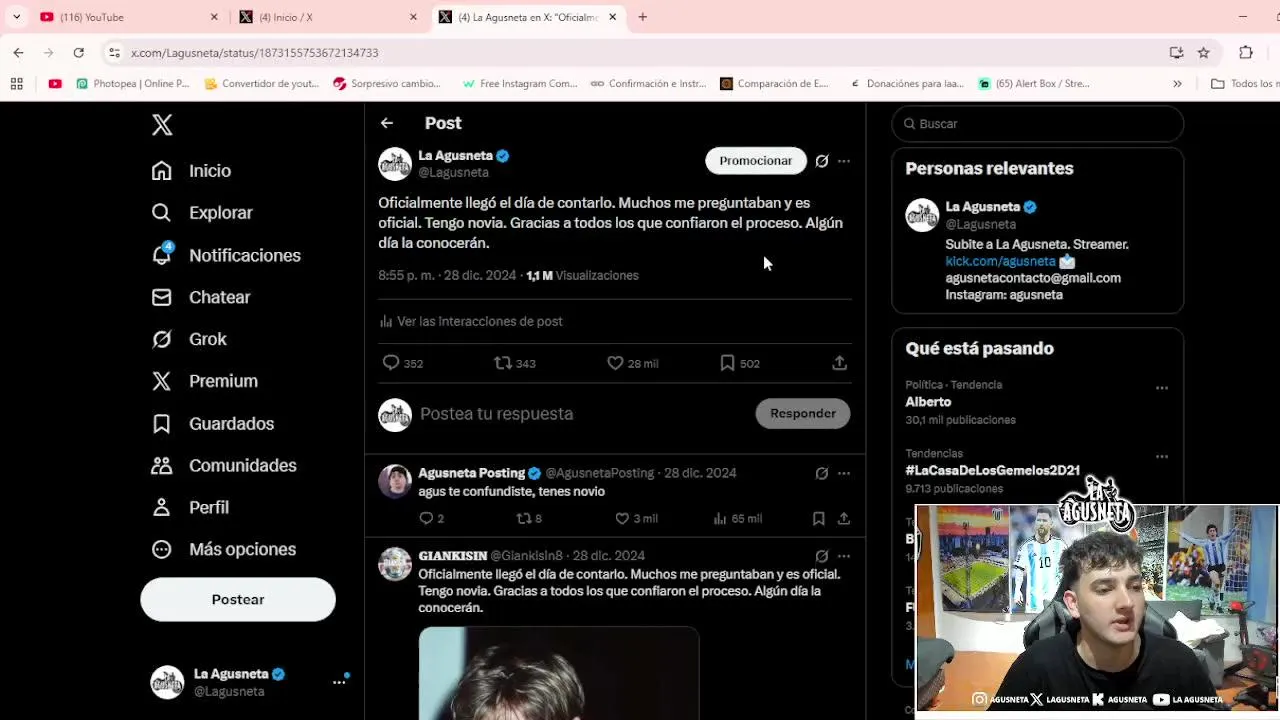Open kick.com/agusneta link
Screen dimensions: 1280x720
[x=1001, y=261]
